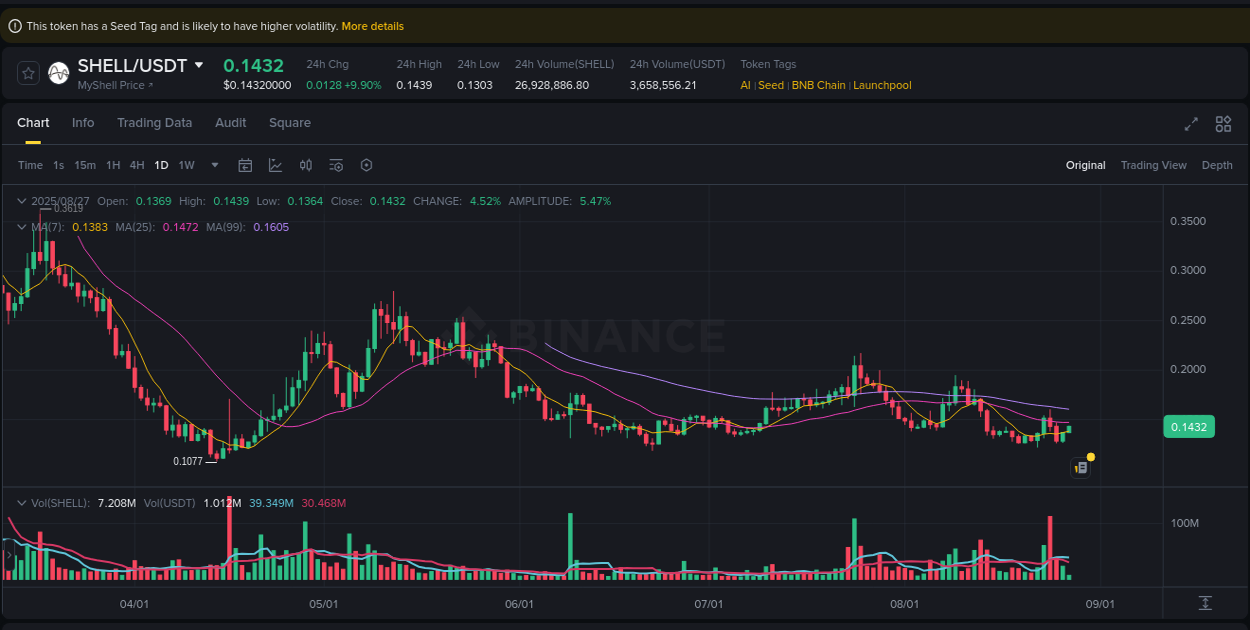Open extra timeframe options dropdown arrow

(213, 165)
